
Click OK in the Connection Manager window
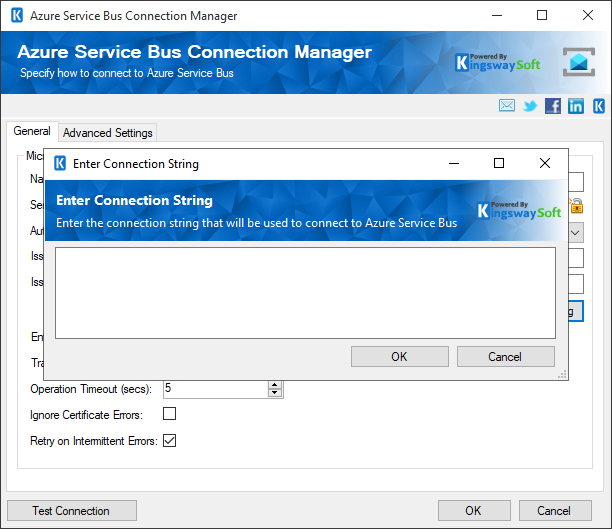pyautogui.click(x=474, y=511)
